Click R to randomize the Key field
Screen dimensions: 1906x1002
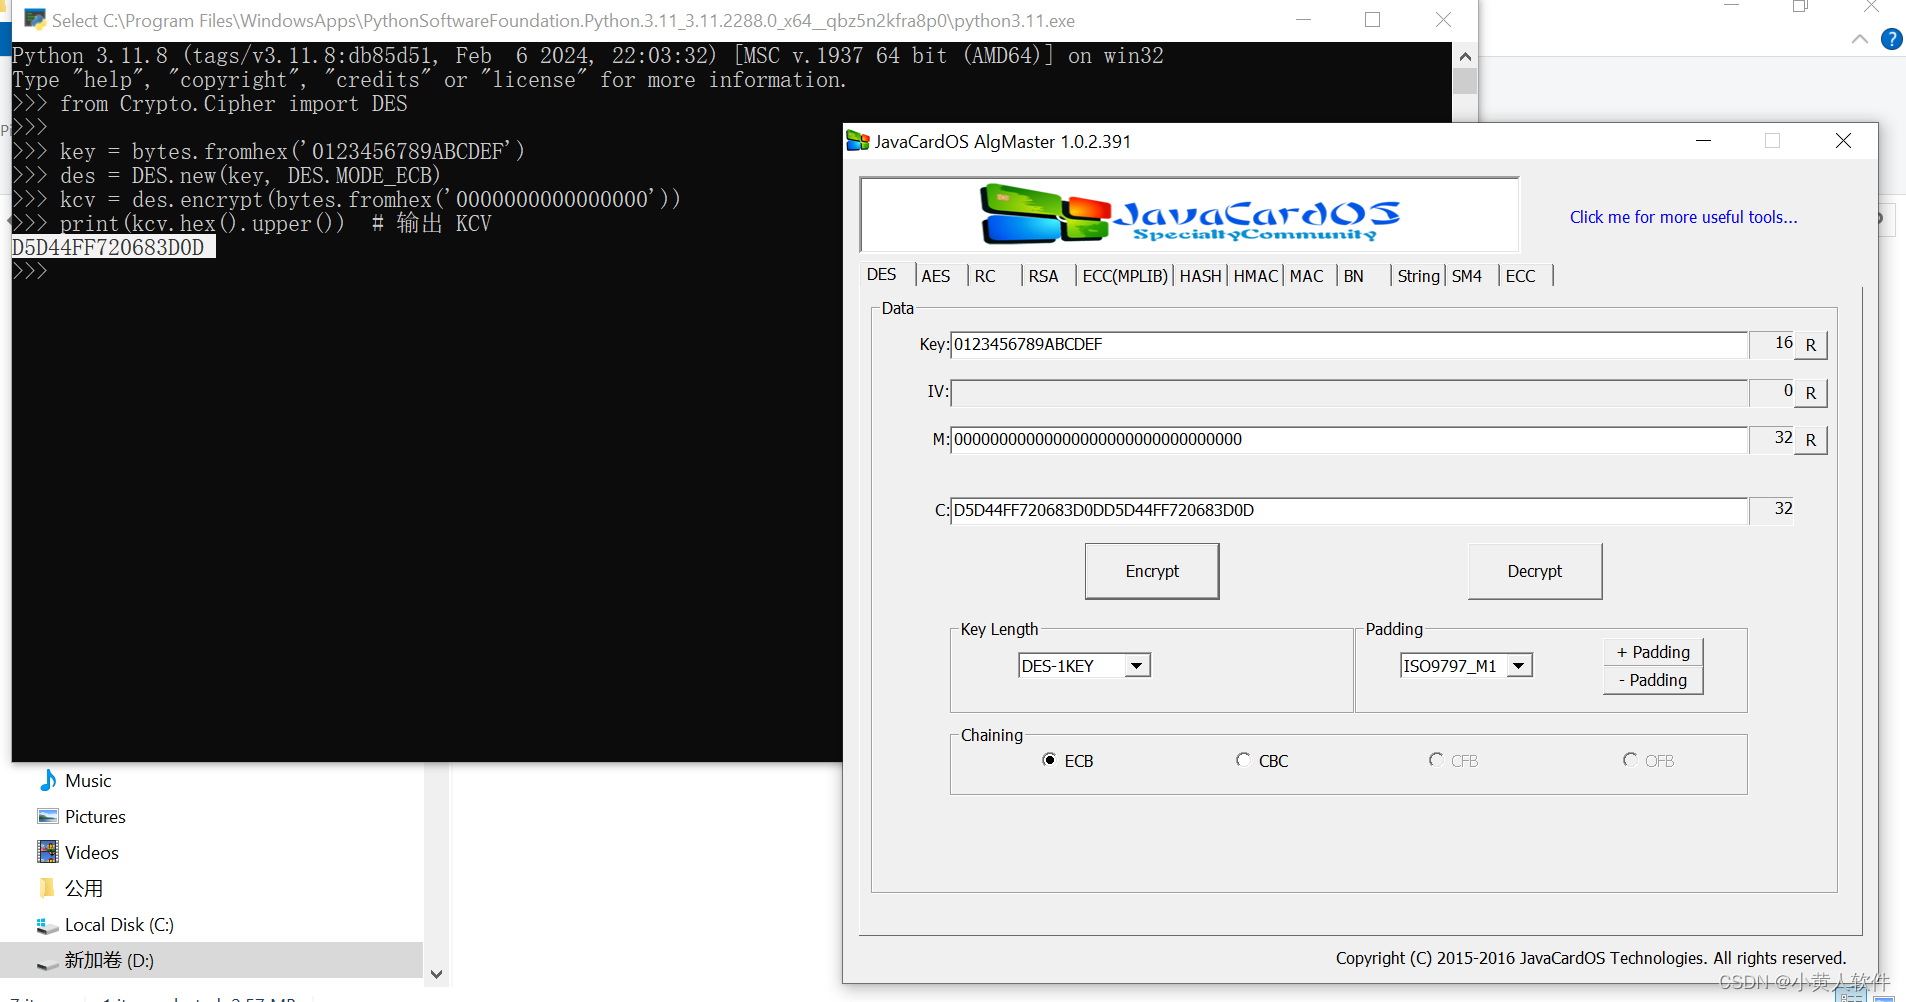pyautogui.click(x=1810, y=345)
